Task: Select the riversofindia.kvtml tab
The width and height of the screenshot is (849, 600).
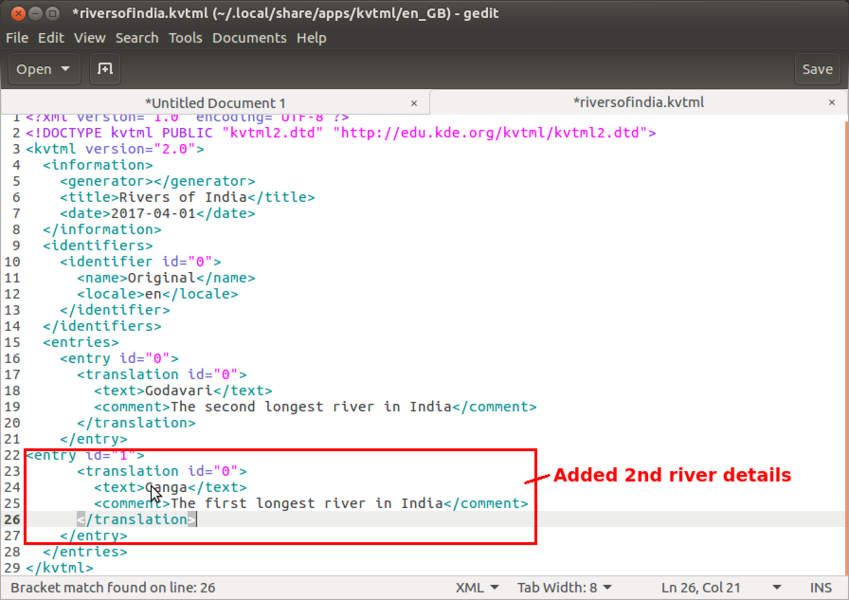Action: pyautogui.click(x=638, y=102)
